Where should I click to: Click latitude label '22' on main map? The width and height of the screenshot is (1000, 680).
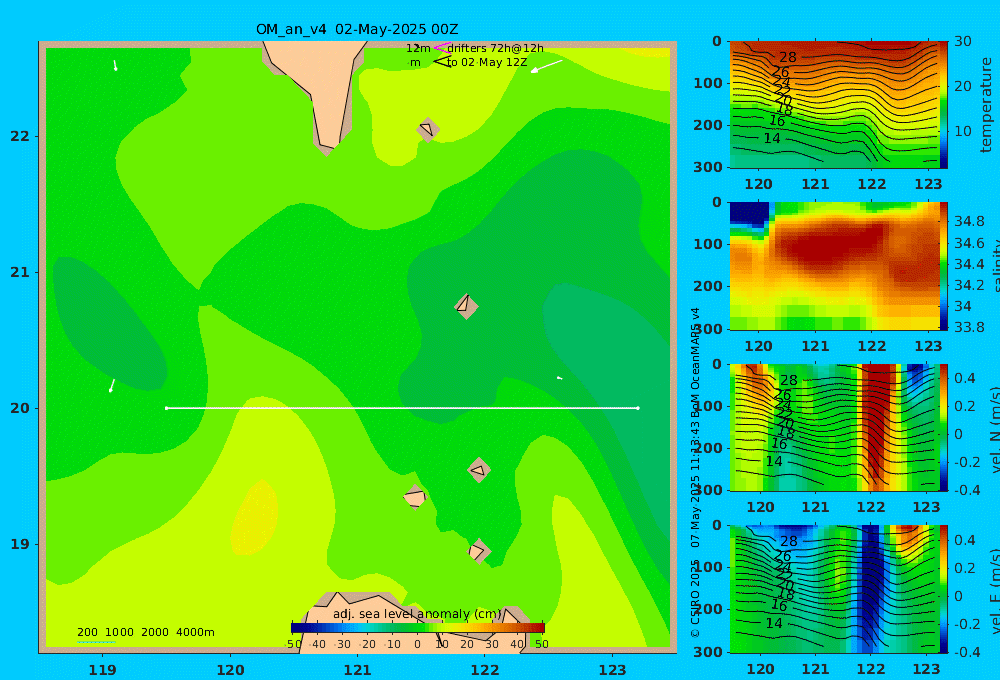point(20,136)
